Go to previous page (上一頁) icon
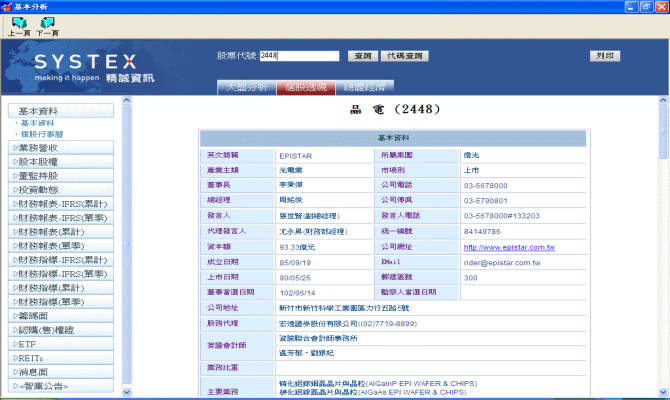Screen dimensions: 670x400 19,26
